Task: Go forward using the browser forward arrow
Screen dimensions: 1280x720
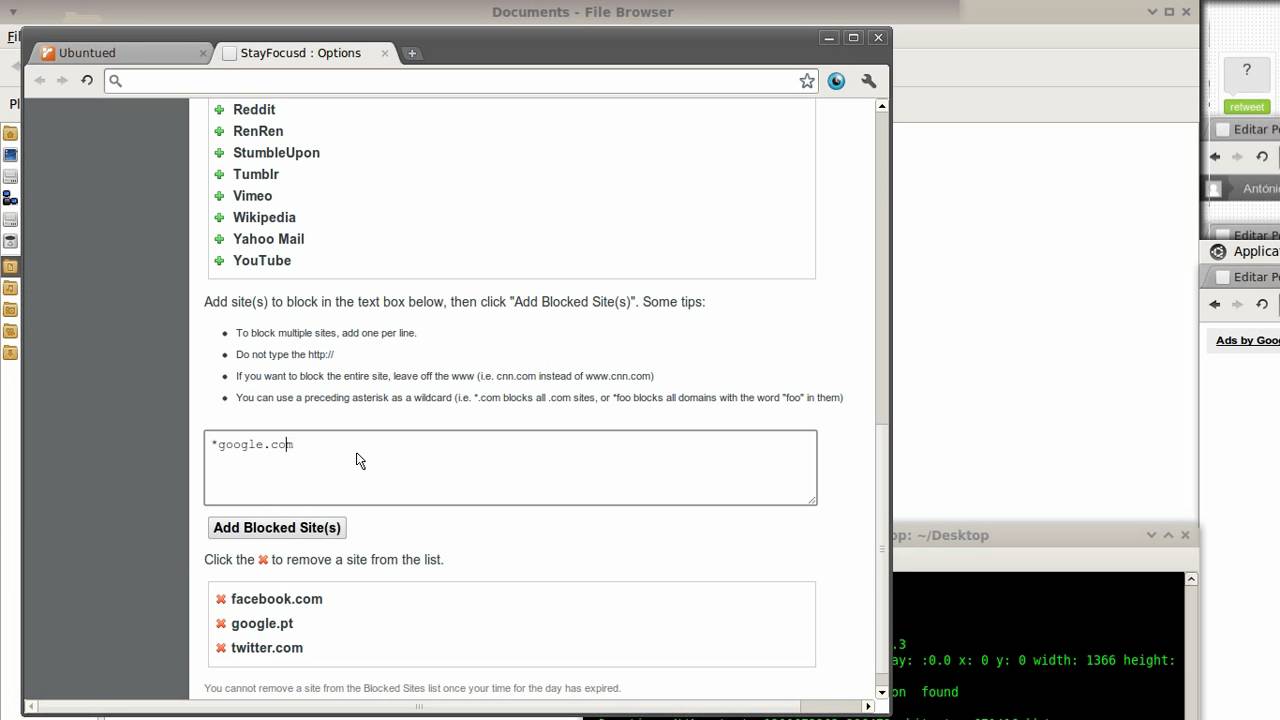Action: point(62,80)
